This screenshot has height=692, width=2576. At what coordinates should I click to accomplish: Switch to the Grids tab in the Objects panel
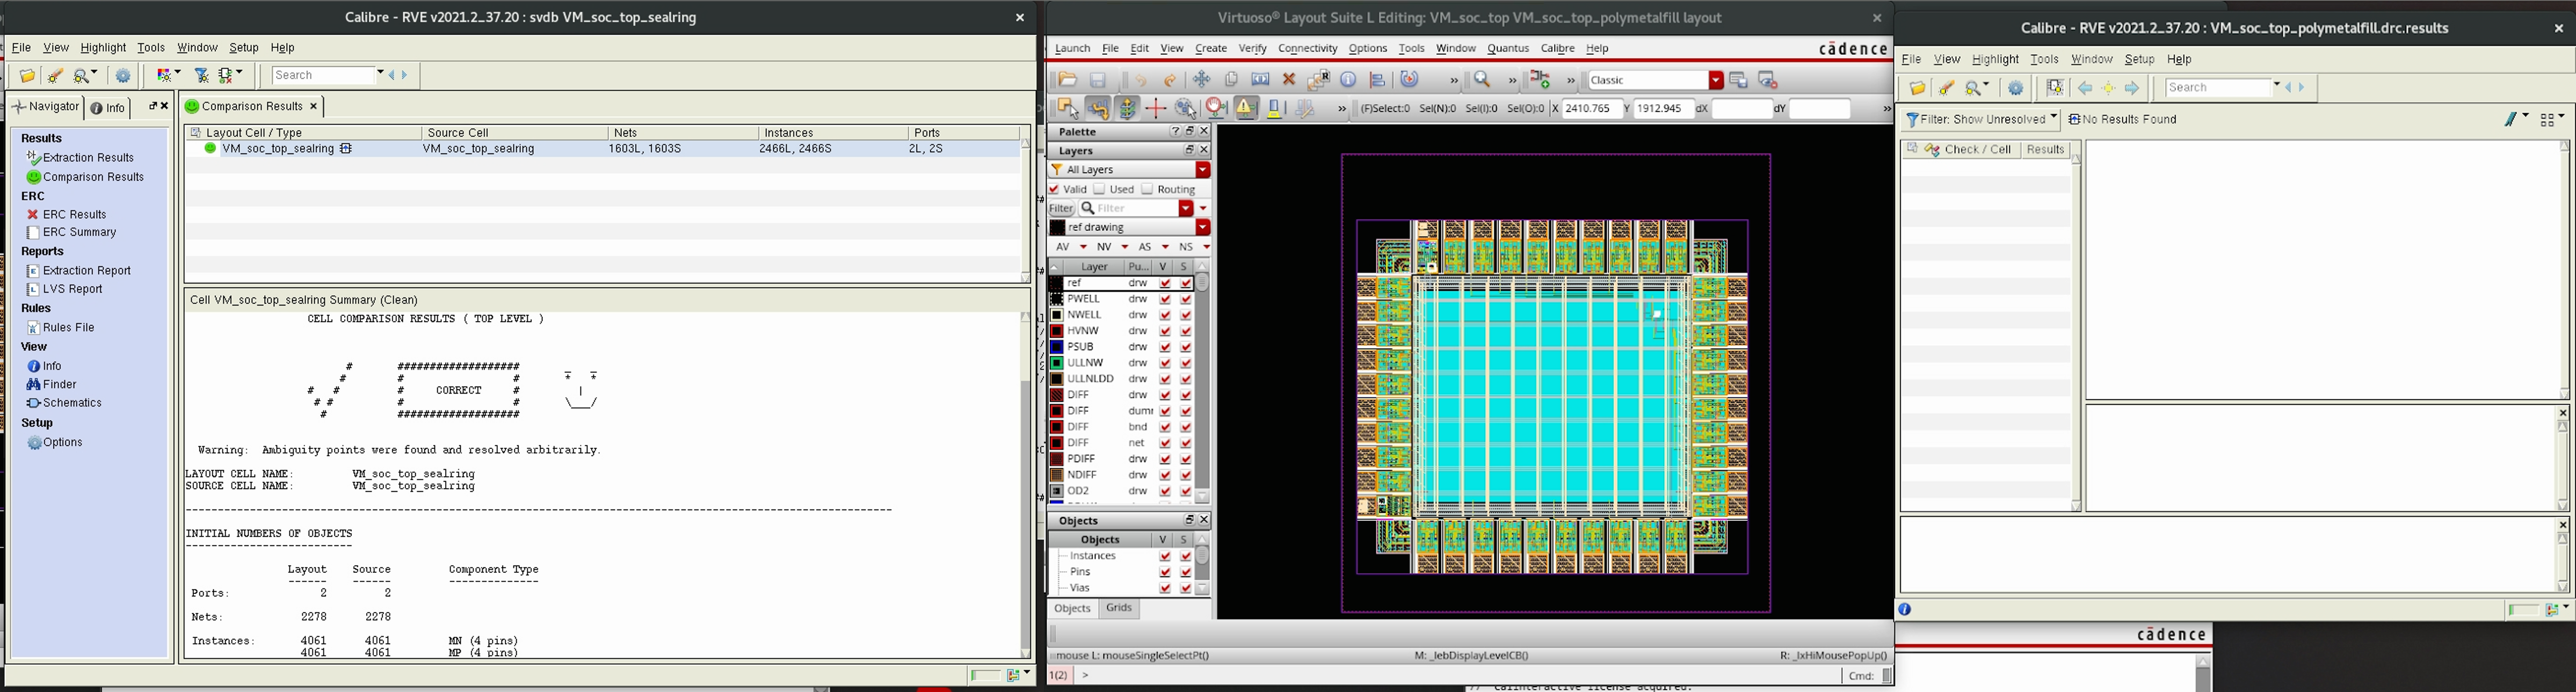[1119, 608]
